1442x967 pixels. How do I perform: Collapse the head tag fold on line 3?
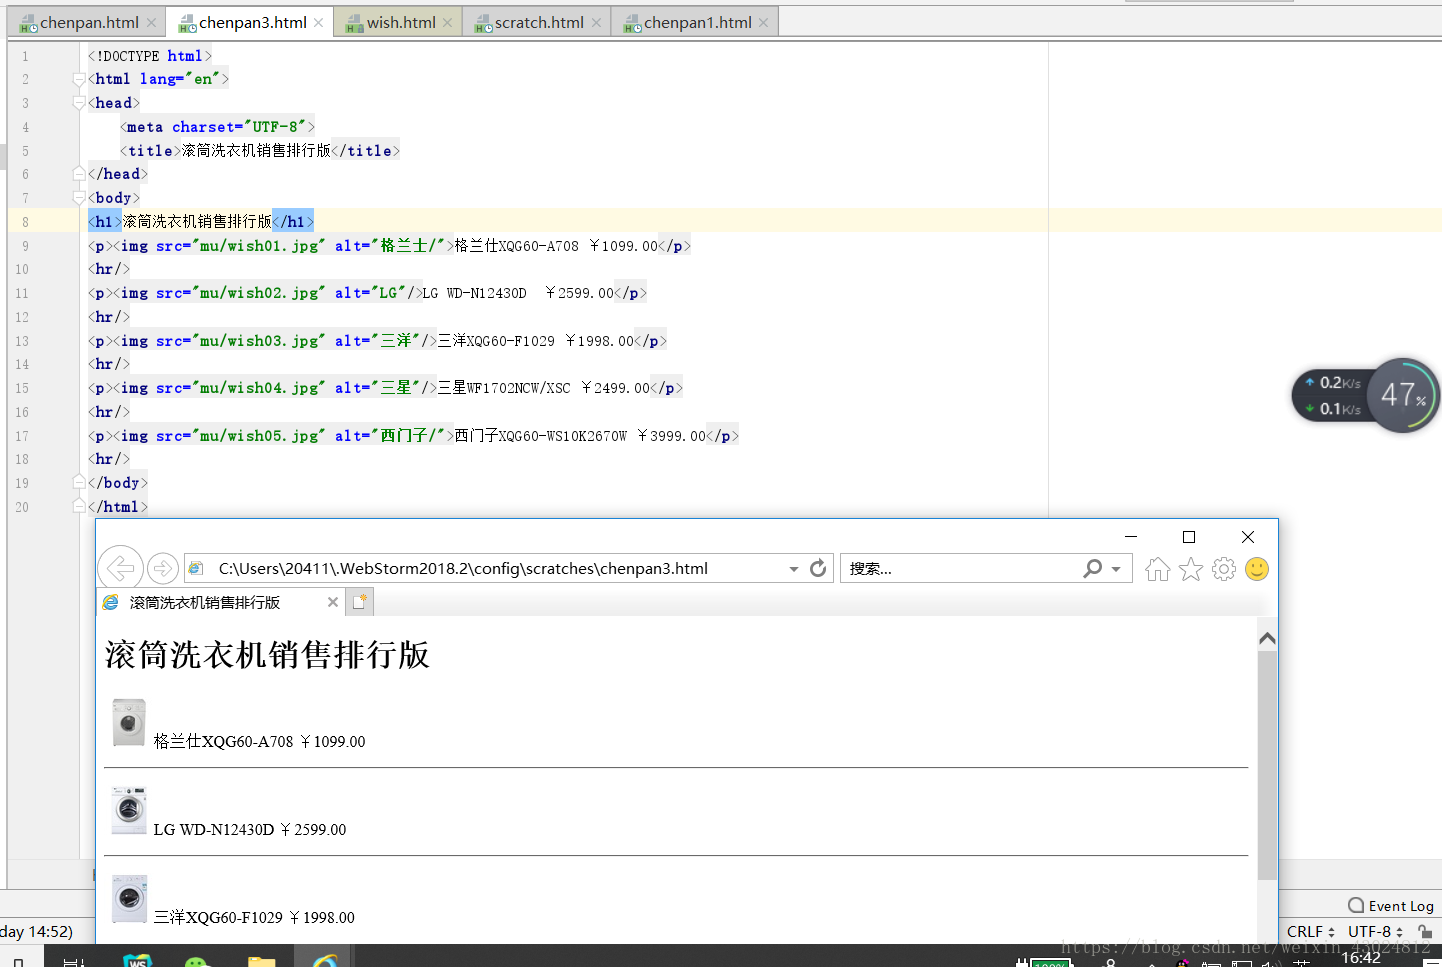pos(79,103)
